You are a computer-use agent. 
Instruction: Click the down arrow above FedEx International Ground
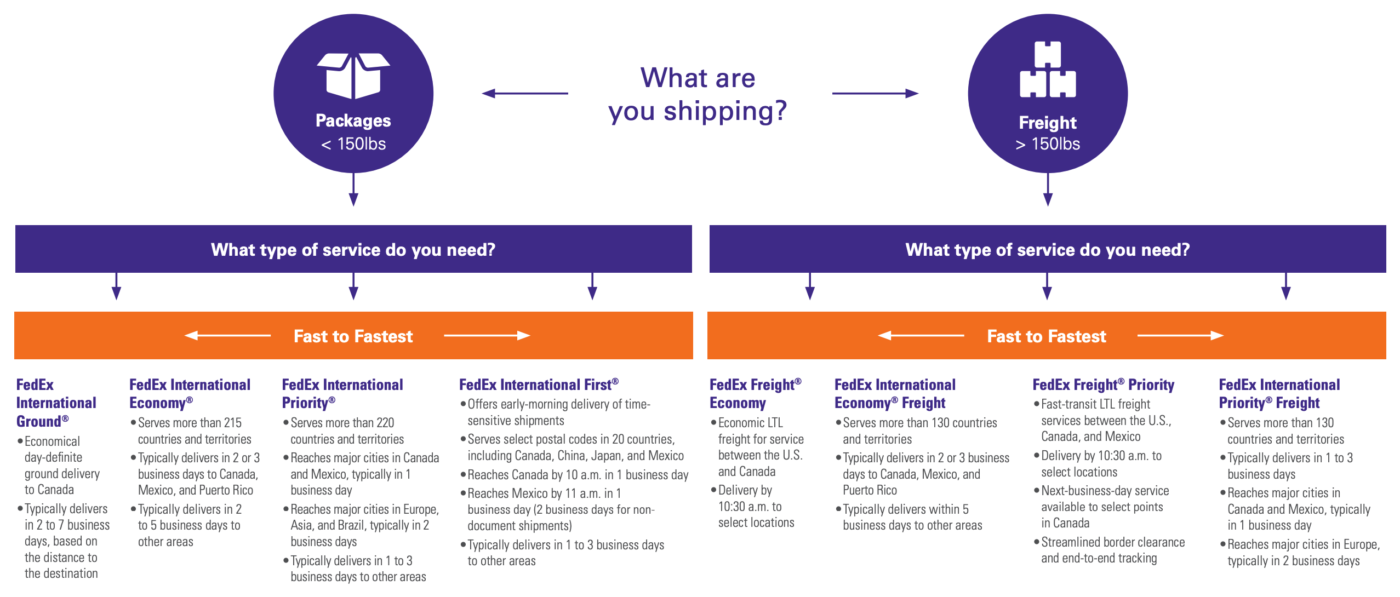116,285
